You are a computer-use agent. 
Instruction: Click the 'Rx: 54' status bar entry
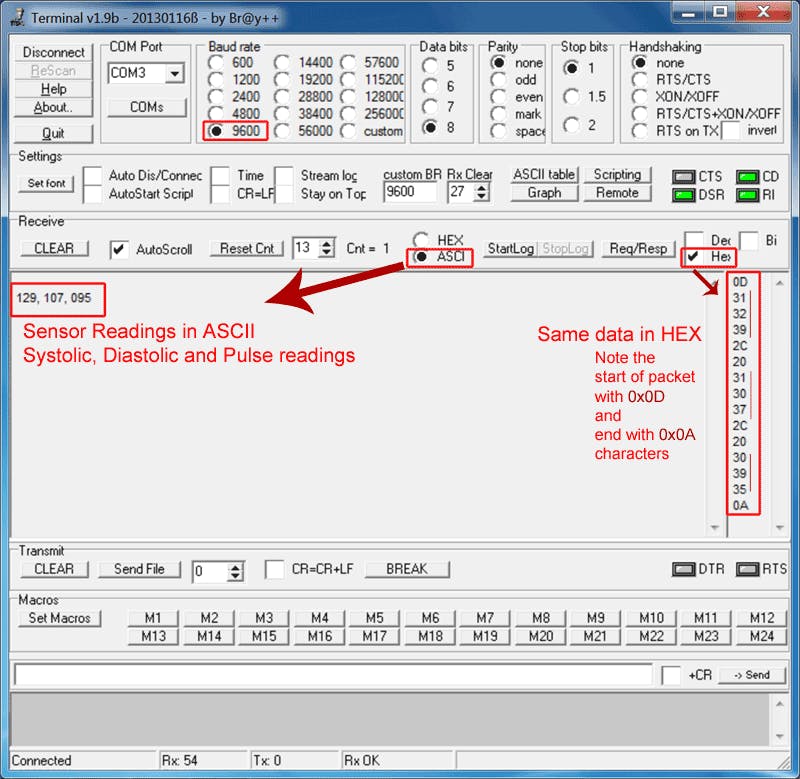tap(180, 760)
